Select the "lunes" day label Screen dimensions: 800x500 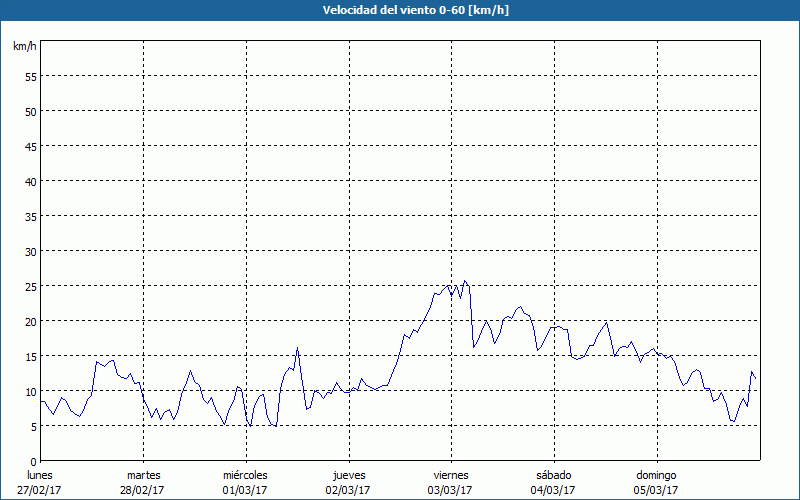click(x=40, y=475)
